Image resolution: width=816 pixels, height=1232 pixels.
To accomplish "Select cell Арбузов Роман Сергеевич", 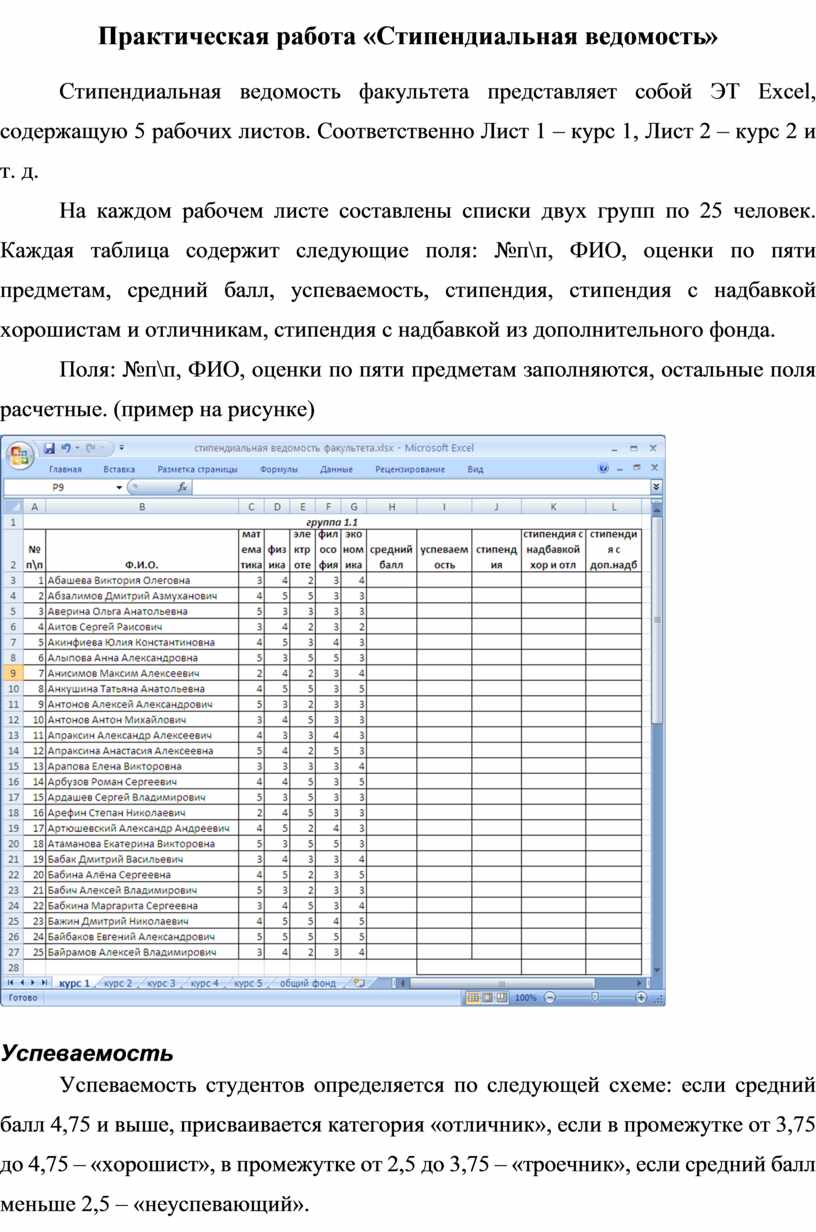I will click(141, 782).
